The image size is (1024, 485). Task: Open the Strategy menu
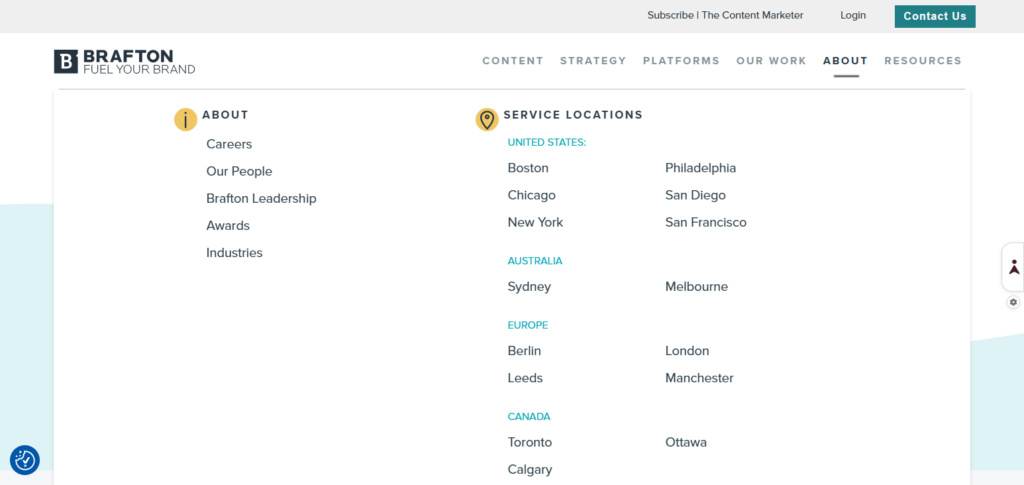[593, 61]
